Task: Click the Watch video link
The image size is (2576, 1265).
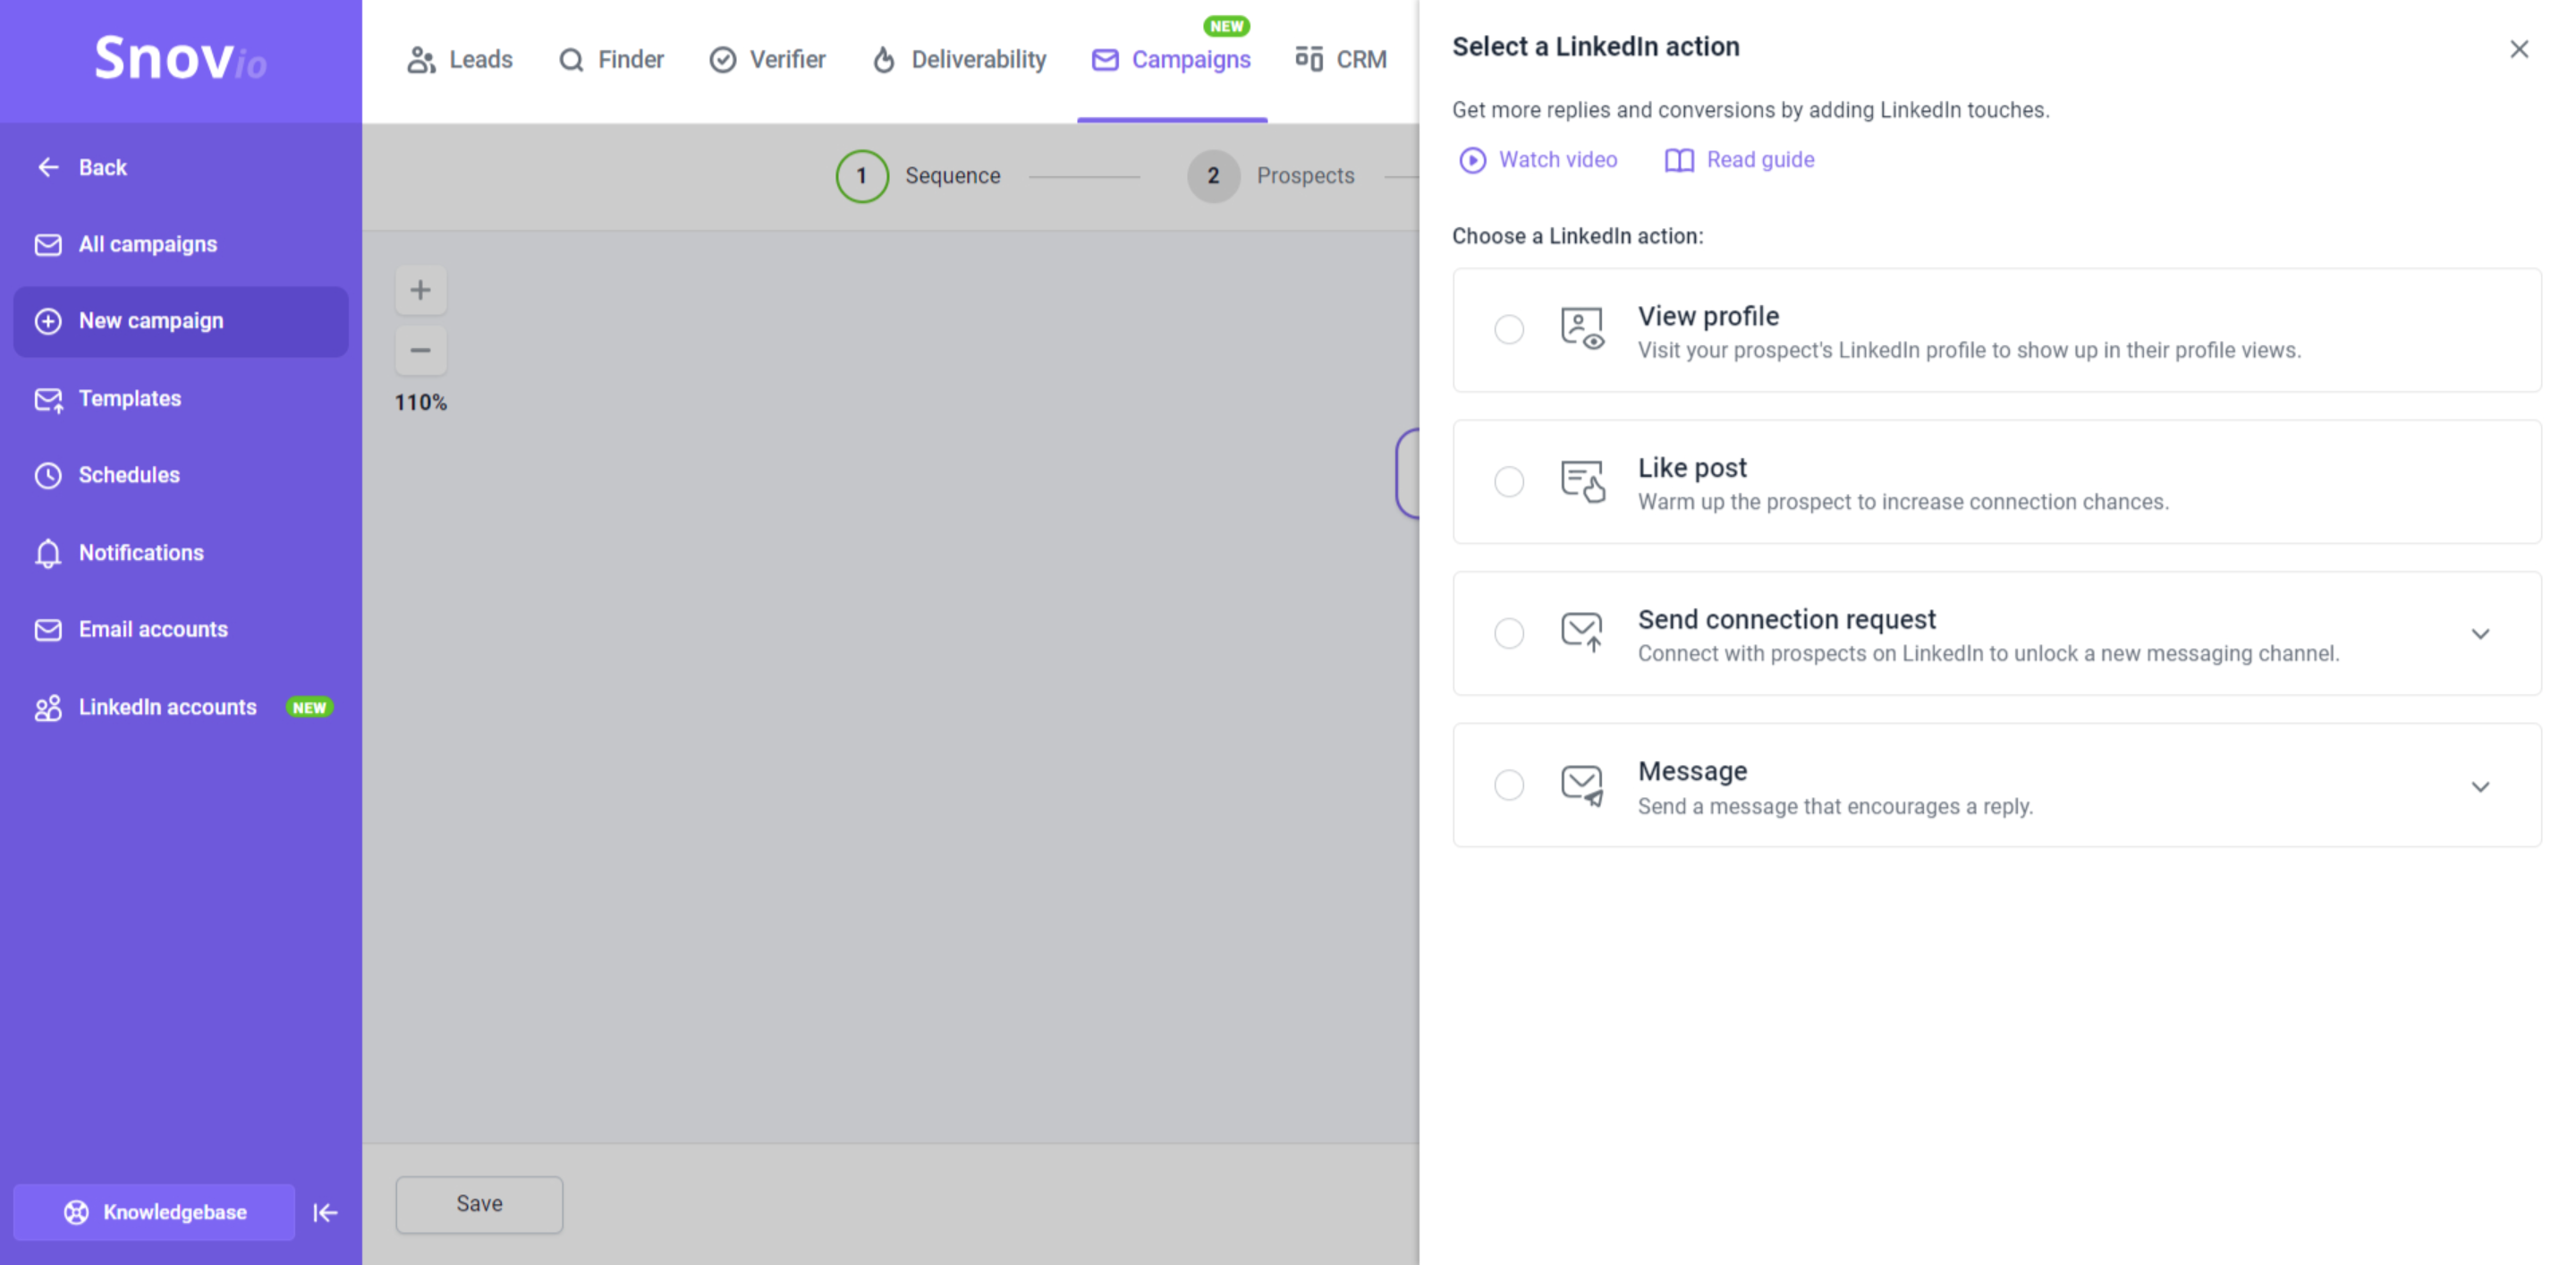Action: (x=1538, y=160)
